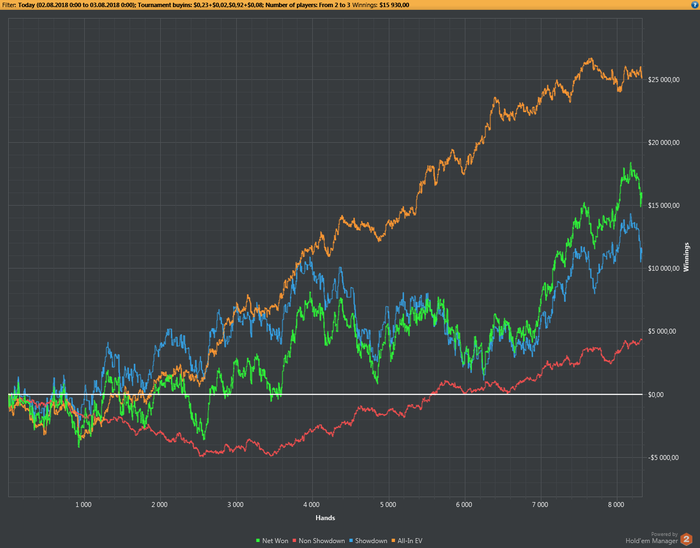Click the Filter date range text
Screen dimensions: 700x548
point(77,5)
